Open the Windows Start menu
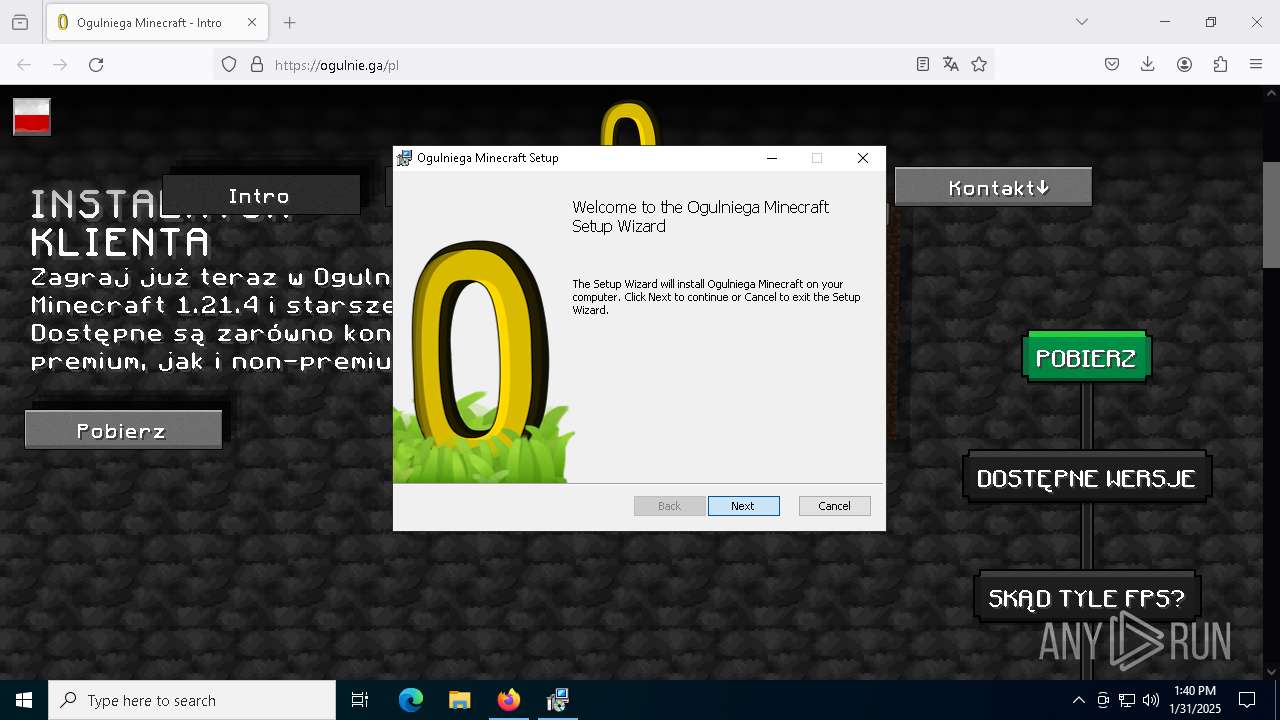Image resolution: width=1280 pixels, height=720 pixels. tap(24, 700)
